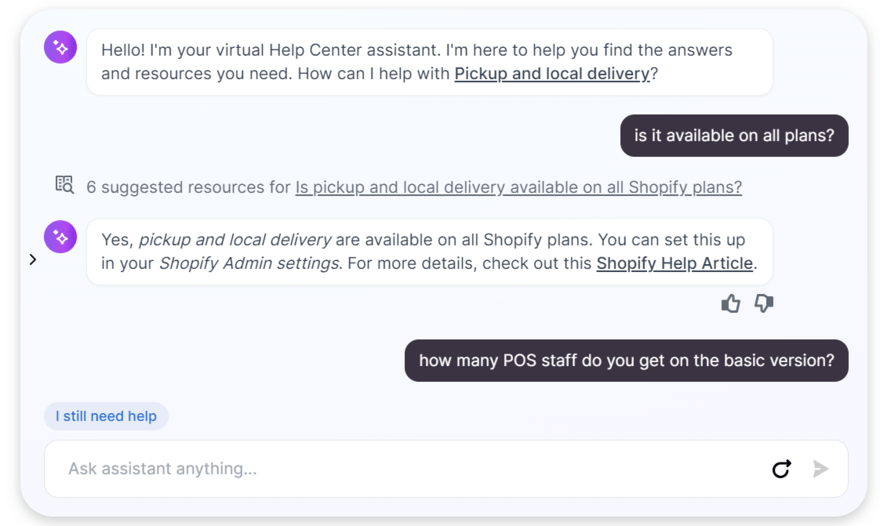Viewport: 880px width, 526px height.
Task: Click the thumbs up feedback icon
Action: (x=731, y=304)
